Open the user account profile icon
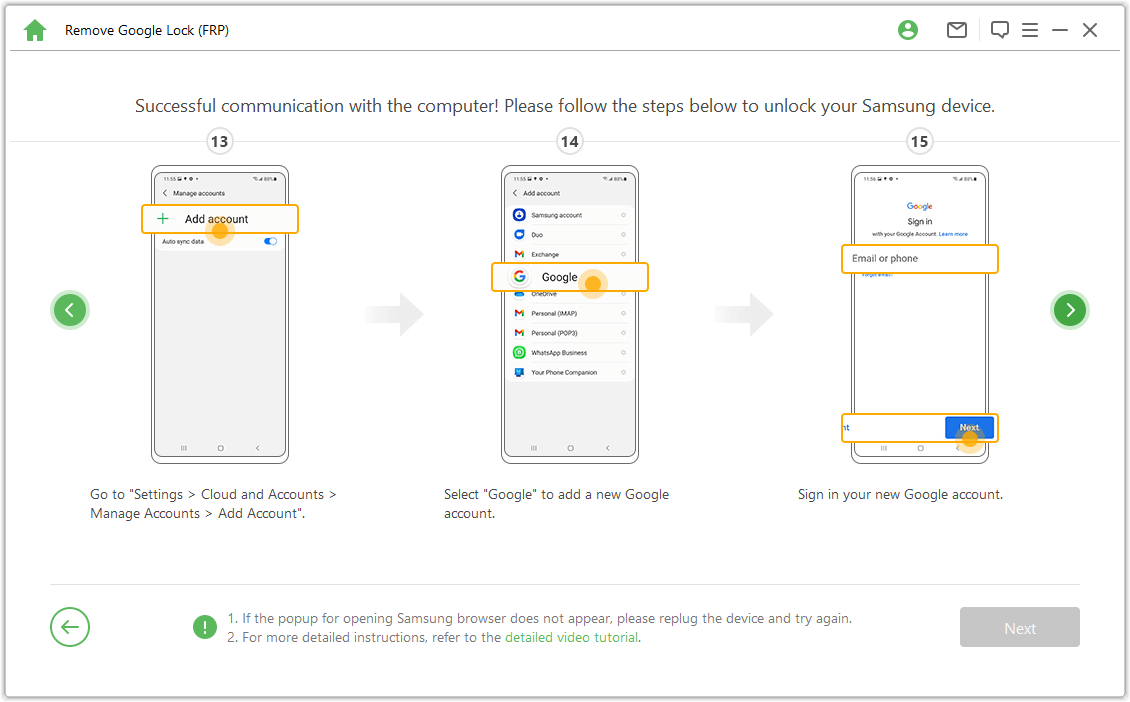The height and width of the screenshot is (702, 1130). [908, 30]
